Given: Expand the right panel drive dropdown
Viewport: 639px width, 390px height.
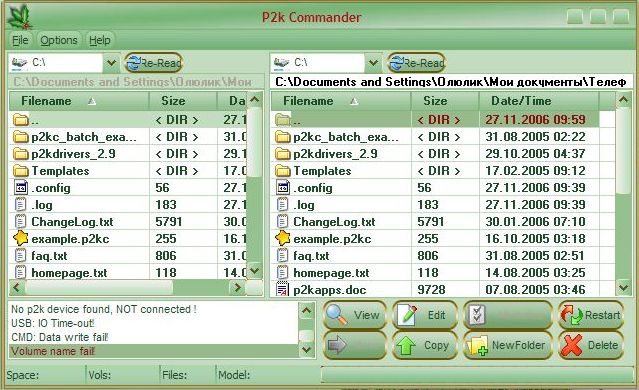Looking at the screenshot, I should (373, 63).
